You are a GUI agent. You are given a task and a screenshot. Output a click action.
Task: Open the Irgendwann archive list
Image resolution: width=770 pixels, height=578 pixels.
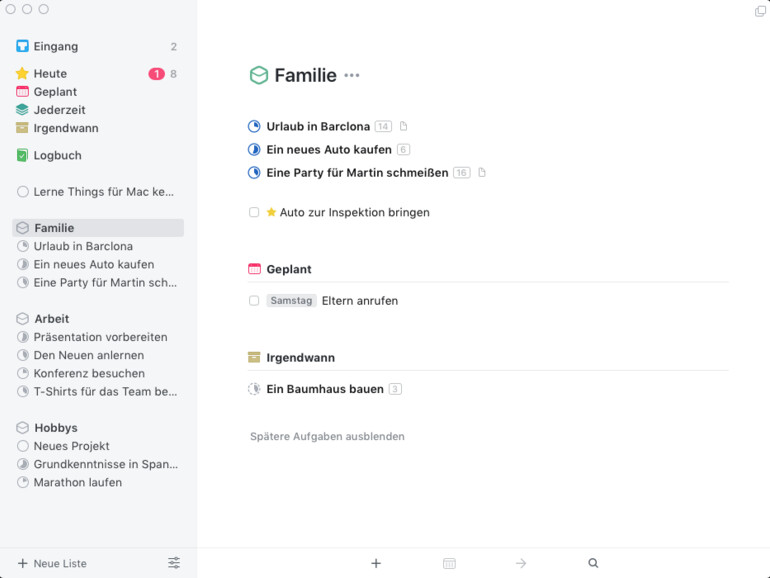click(65, 128)
